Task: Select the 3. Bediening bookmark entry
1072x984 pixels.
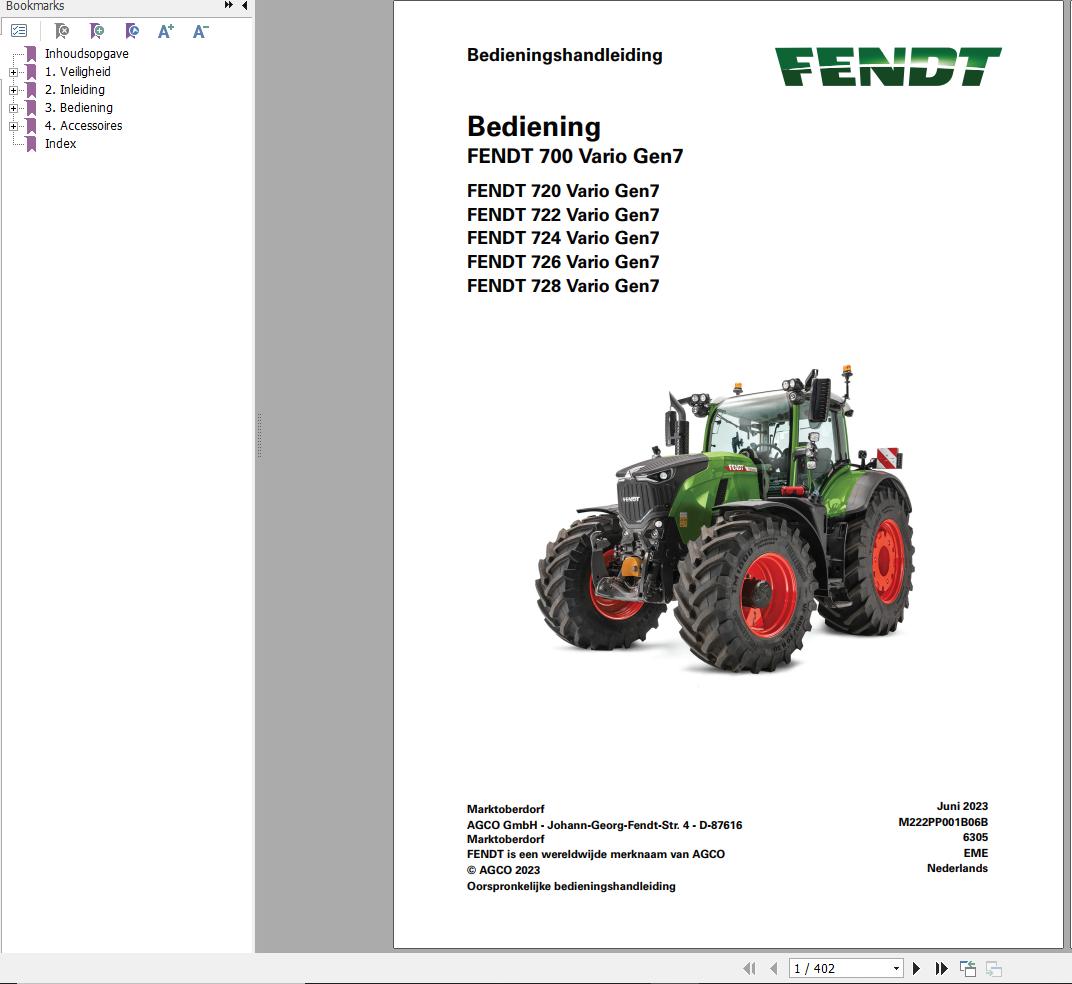Action: pos(79,107)
